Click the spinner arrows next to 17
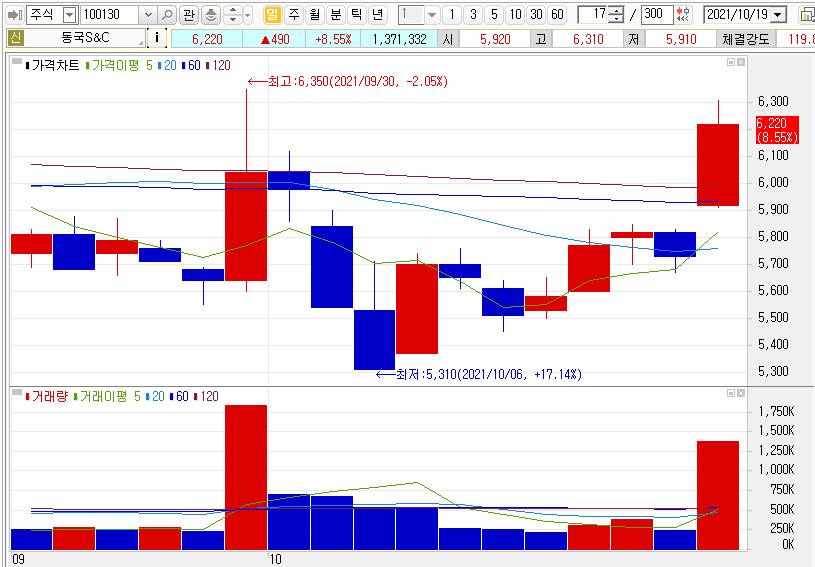The height and width of the screenshot is (567, 815). (x=616, y=15)
